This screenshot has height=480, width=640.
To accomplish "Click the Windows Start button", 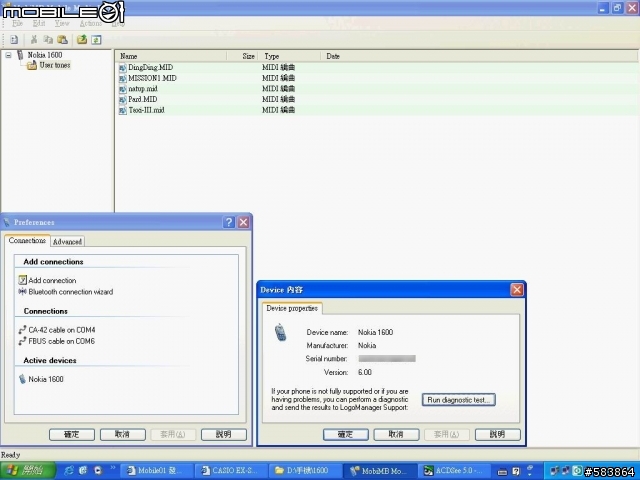I will pos(25,470).
